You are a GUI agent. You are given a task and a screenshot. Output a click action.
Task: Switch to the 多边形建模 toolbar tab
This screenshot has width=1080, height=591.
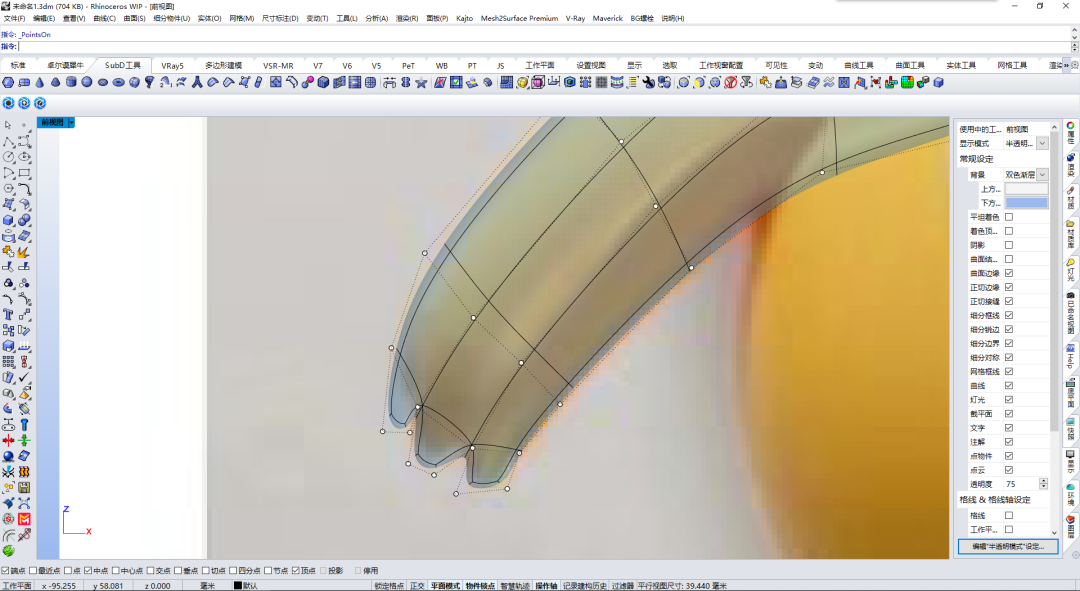point(223,65)
